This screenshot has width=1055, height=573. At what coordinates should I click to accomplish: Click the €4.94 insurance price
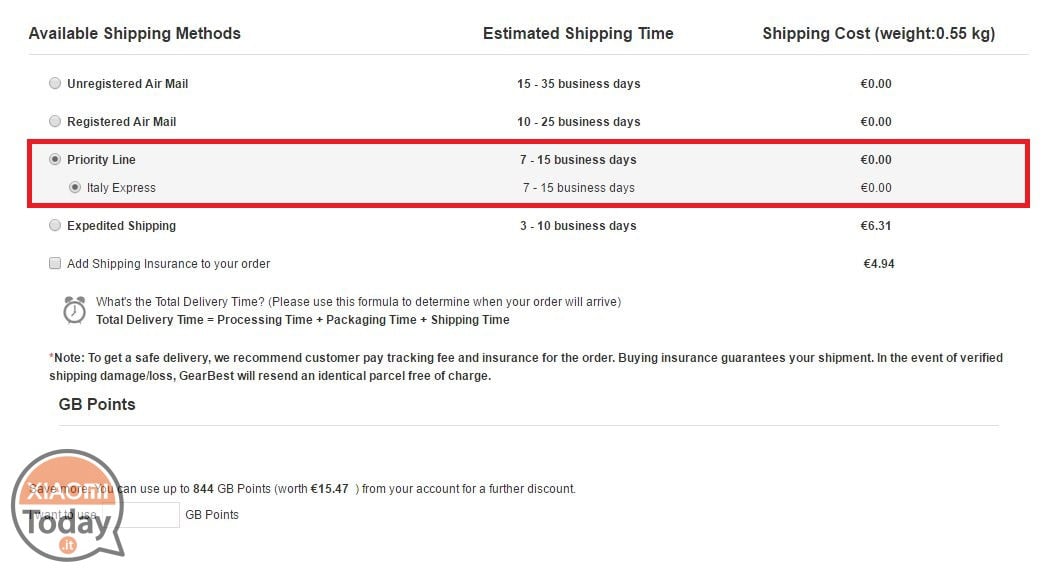tap(879, 264)
